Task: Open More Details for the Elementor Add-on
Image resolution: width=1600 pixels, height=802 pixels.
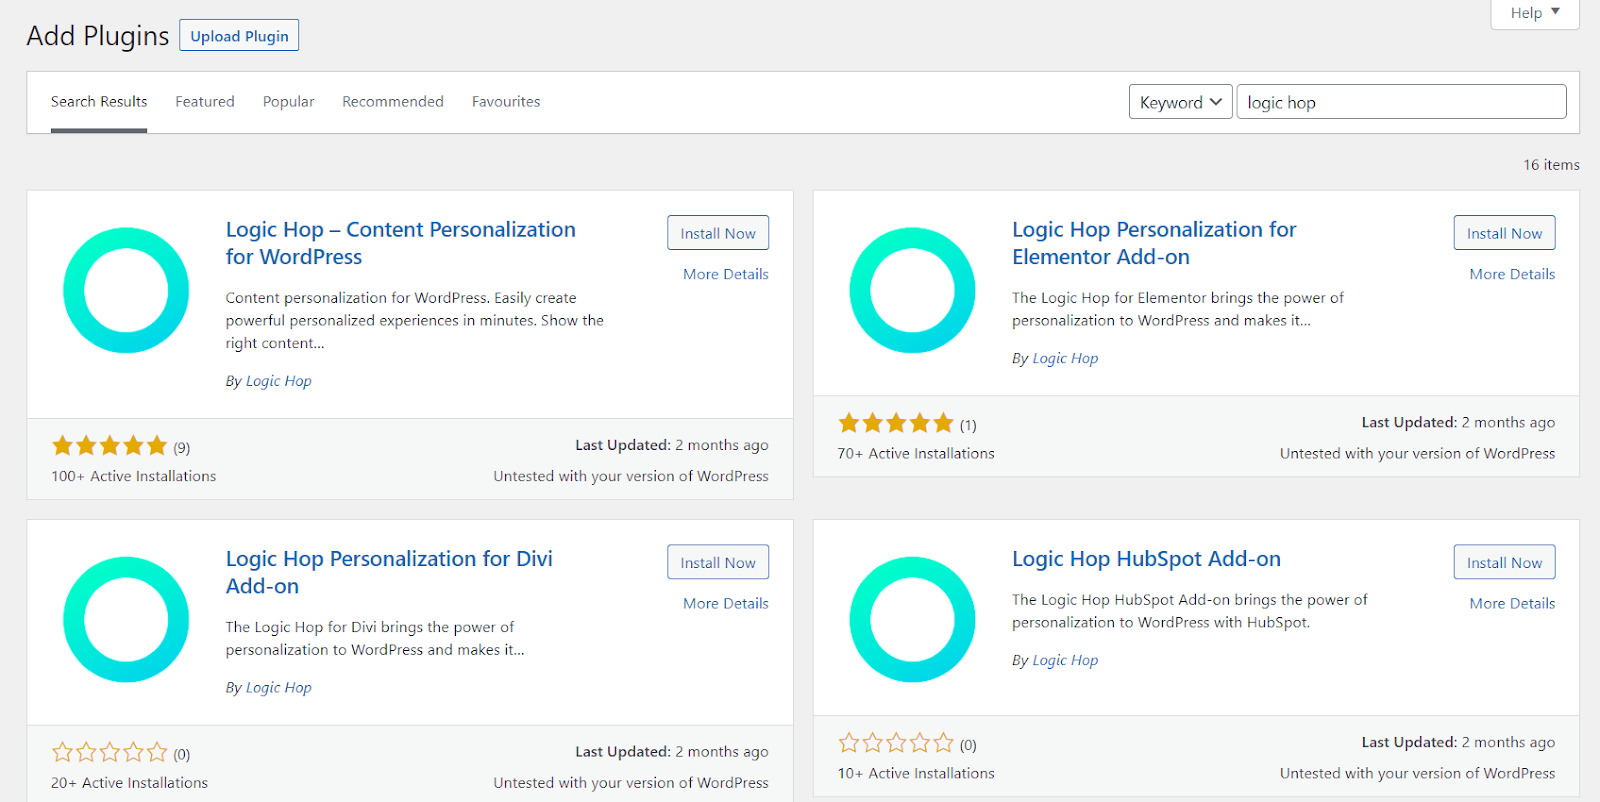Action: pos(1512,274)
